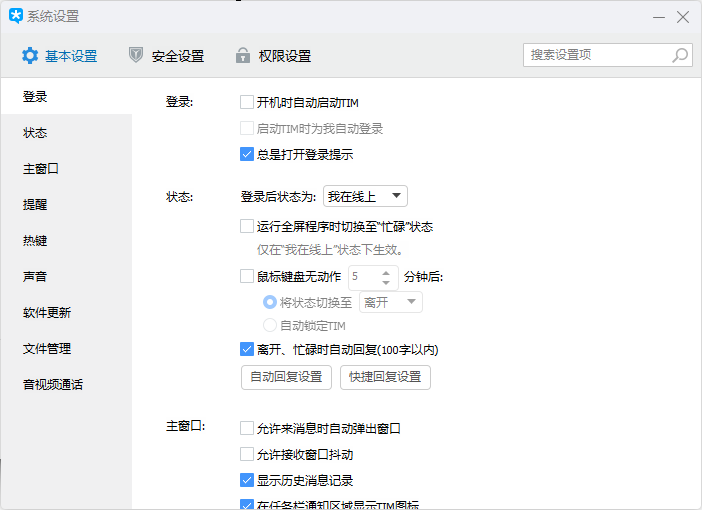Open the 我在线上 status dropdown
Viewport: 702px width, 510px height.
pos(365,196)
